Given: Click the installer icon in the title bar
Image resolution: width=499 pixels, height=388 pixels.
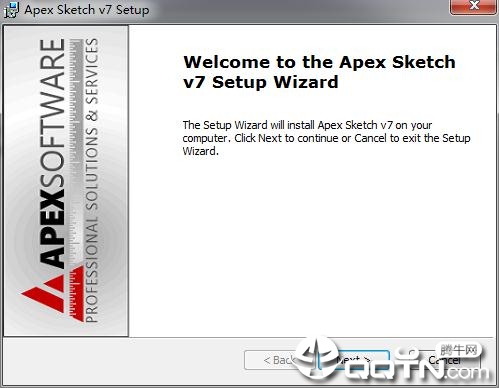Looking at the screenshot, I should [11, 10].
